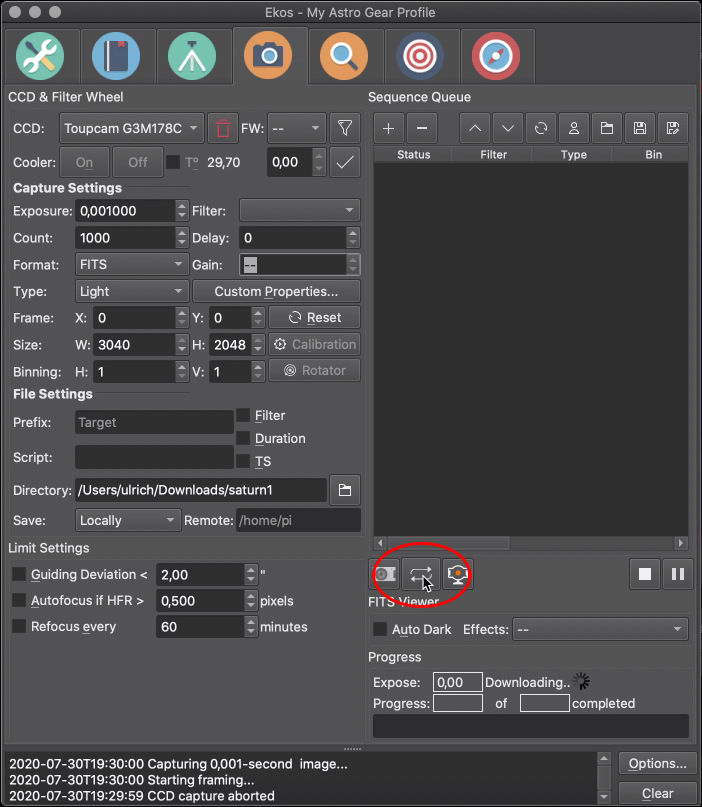Switch to the CCD camera tab
This screenshot has width=702, height=807.
pos(268,56)
